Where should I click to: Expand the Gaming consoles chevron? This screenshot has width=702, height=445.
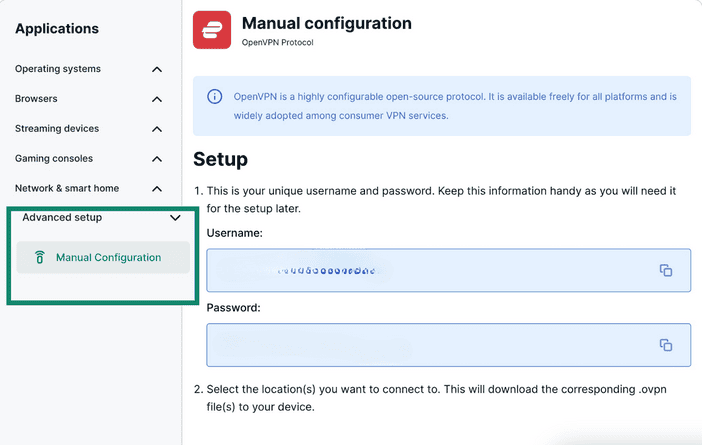point(157,159)
